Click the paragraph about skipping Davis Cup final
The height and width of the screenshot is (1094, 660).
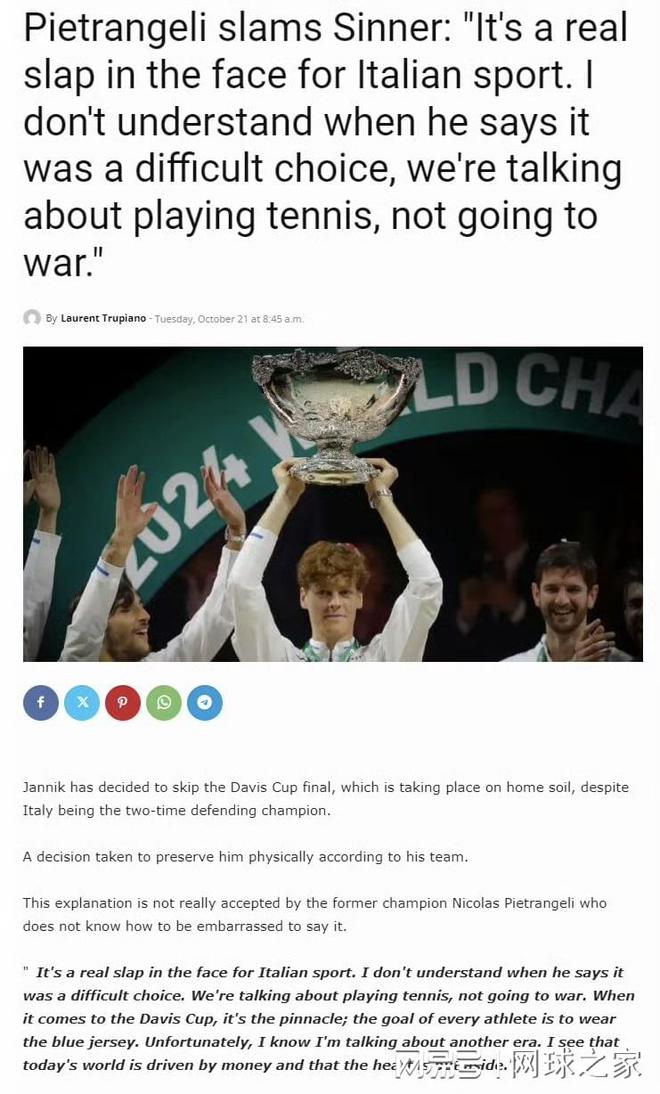325,799
